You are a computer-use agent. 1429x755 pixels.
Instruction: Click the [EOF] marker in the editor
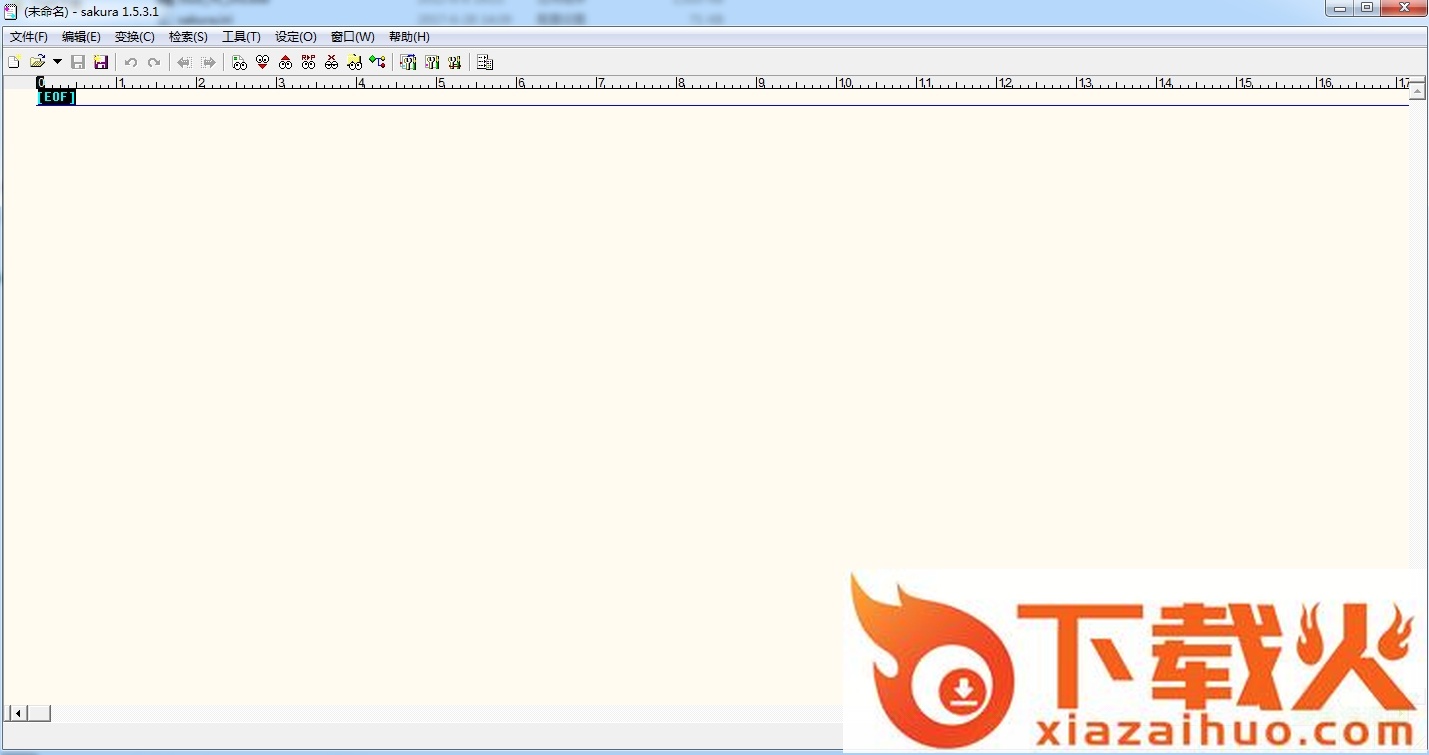(56, 97)
